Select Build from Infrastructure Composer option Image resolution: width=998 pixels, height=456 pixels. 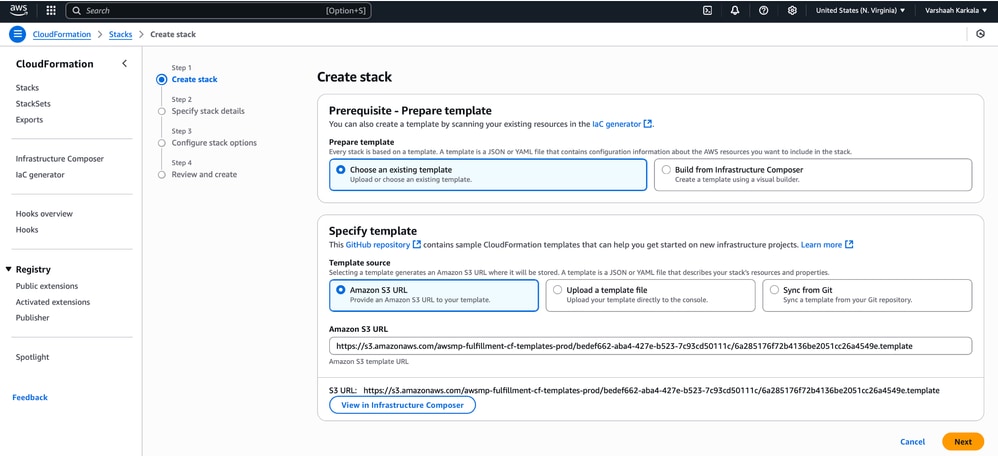click(666, 170)
